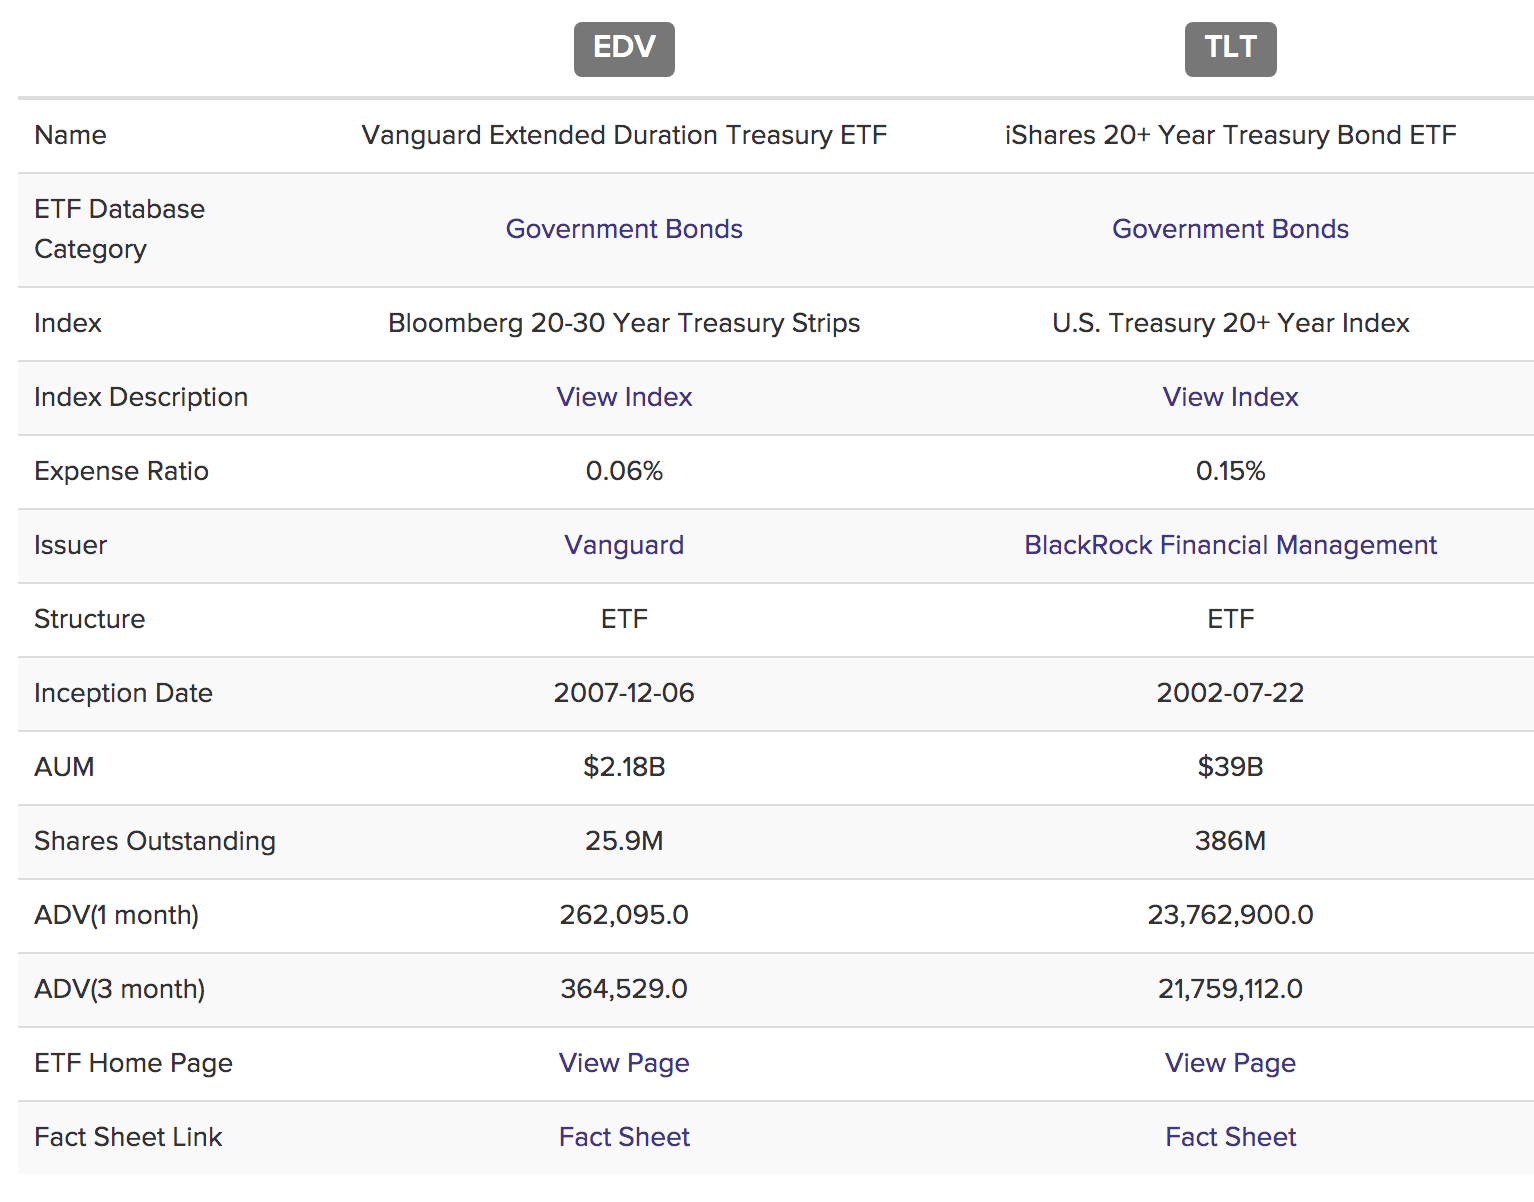1534x1202 pixels.
Task: Select the iShares 20+ Year Treasury Bond ETF name
Action: click(1230, 135)
